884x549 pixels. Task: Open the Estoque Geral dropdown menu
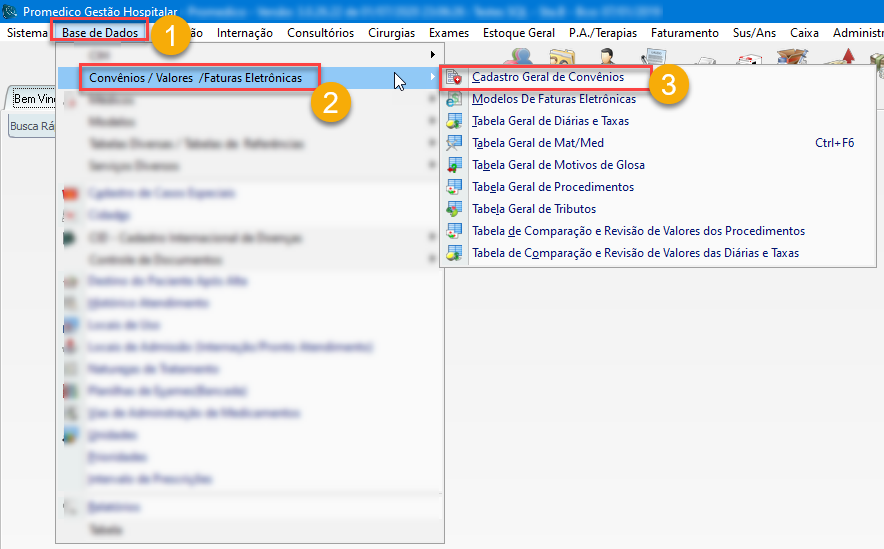click(x=518, y=33)
